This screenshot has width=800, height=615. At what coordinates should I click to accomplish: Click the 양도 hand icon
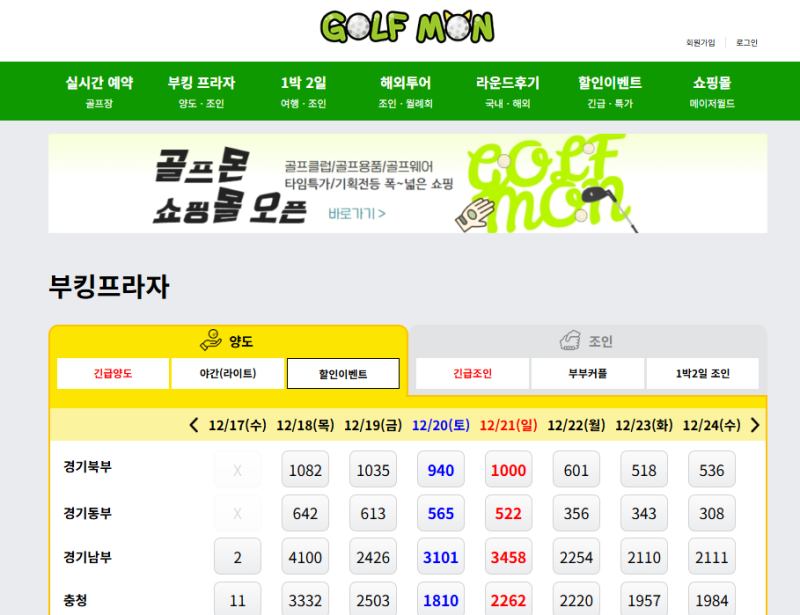pos(211,340)
